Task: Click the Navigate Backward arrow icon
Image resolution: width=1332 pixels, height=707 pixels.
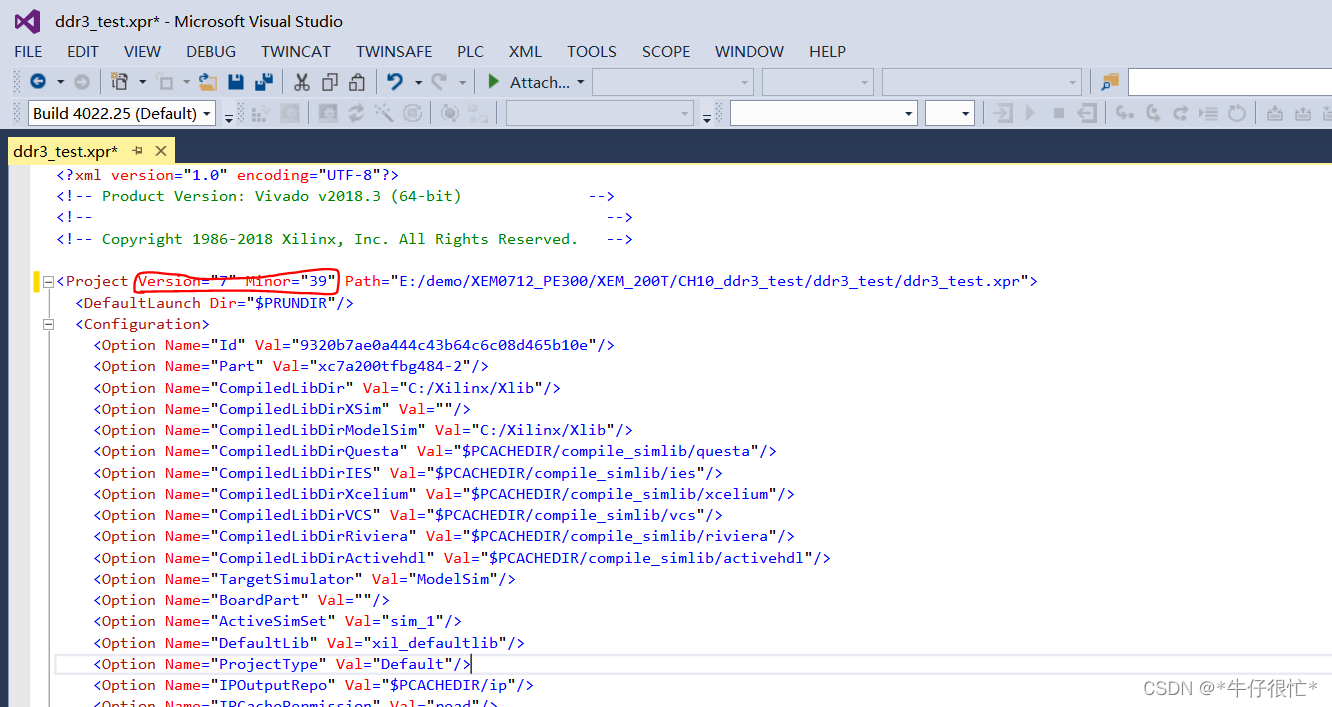Action: pyautogui.click(x=38, y=82)
